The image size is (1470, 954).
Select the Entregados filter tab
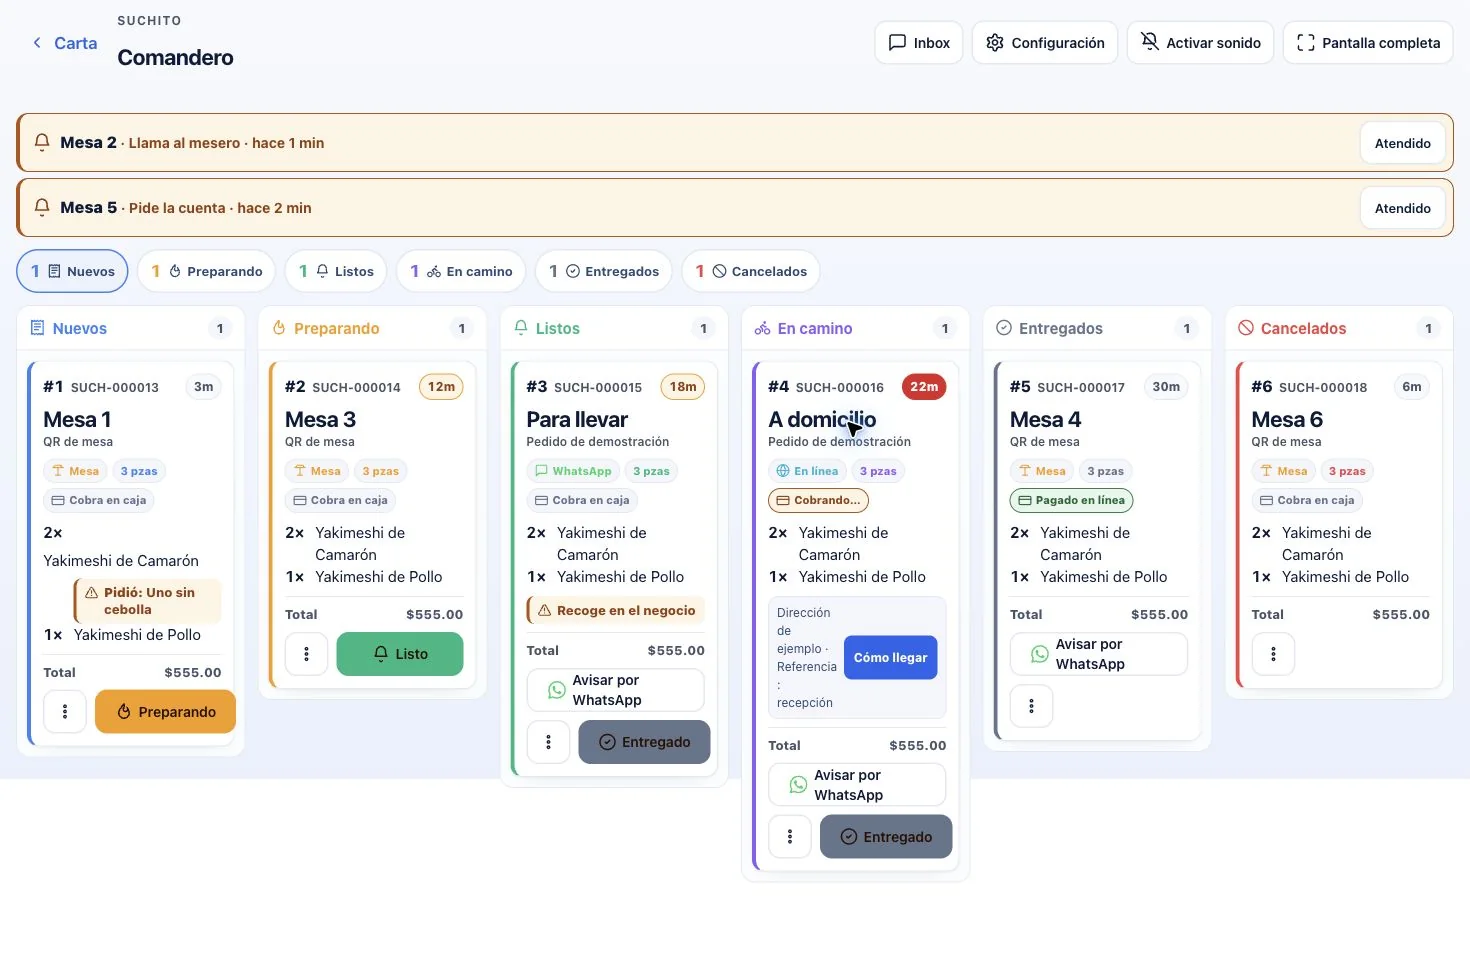point(604,271)
